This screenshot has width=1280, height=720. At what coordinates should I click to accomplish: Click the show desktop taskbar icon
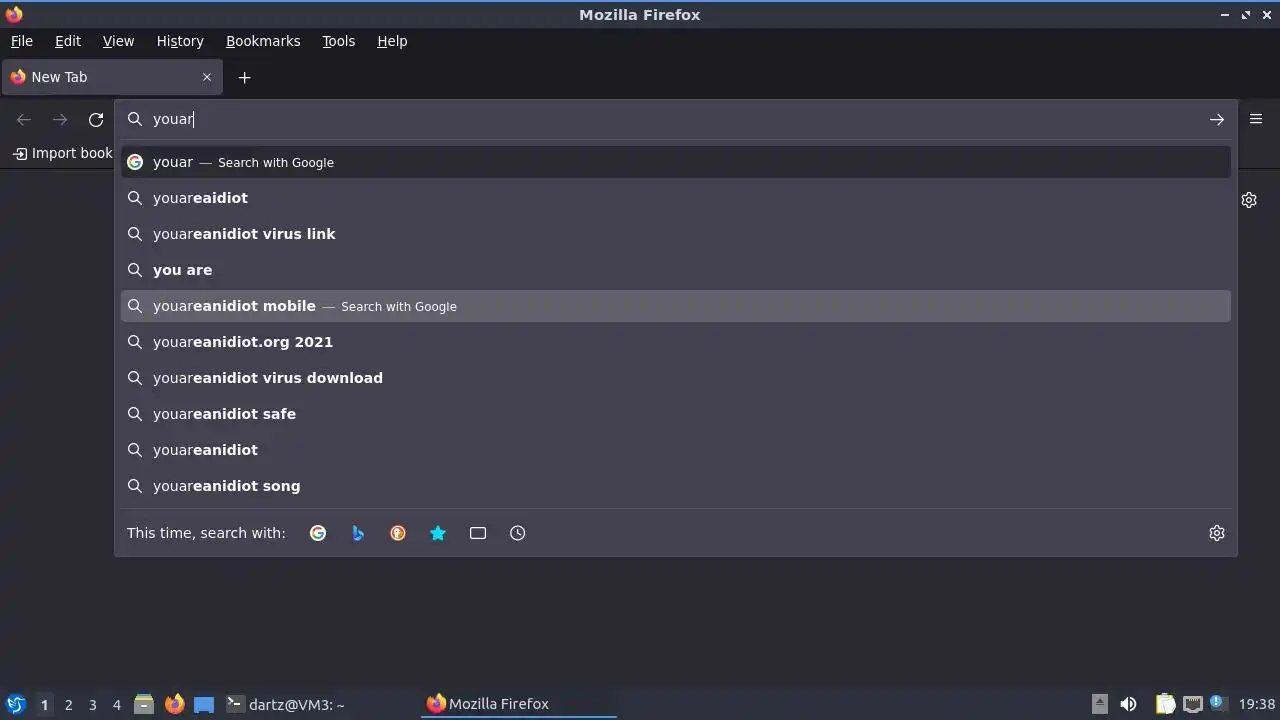point(204,704)
